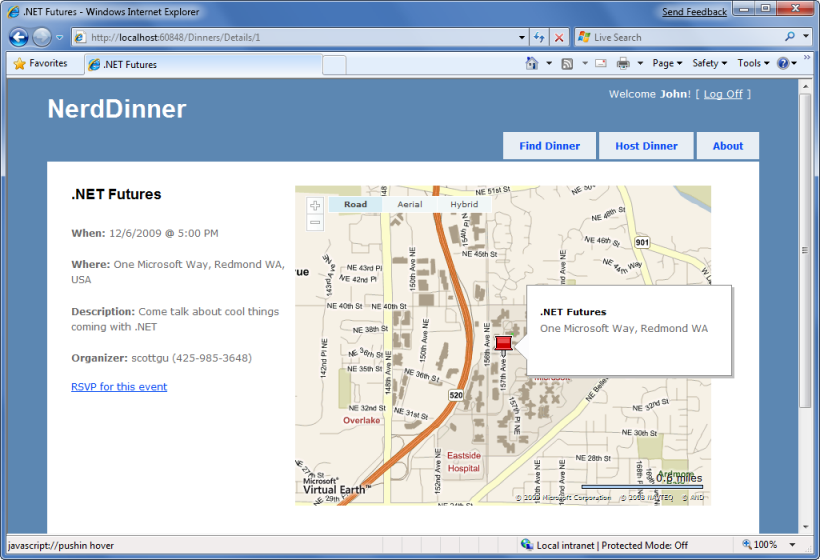Click the route 520 shield marker
The image size is (820, 560).
(456, 395)
